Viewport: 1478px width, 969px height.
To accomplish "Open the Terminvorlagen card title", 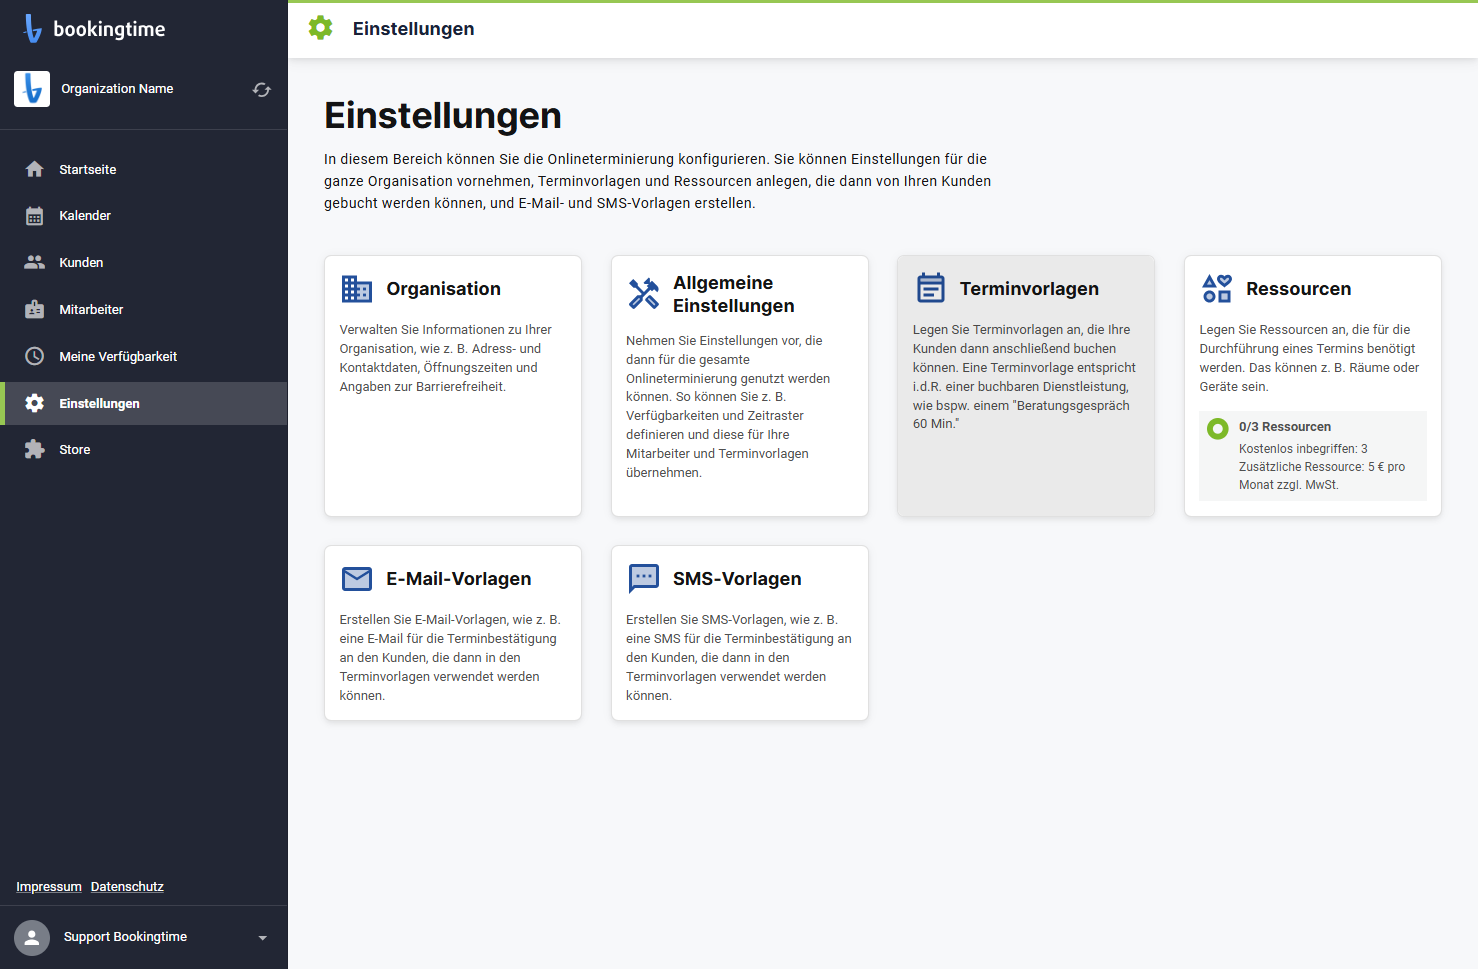I will [x=1029, y=289].
